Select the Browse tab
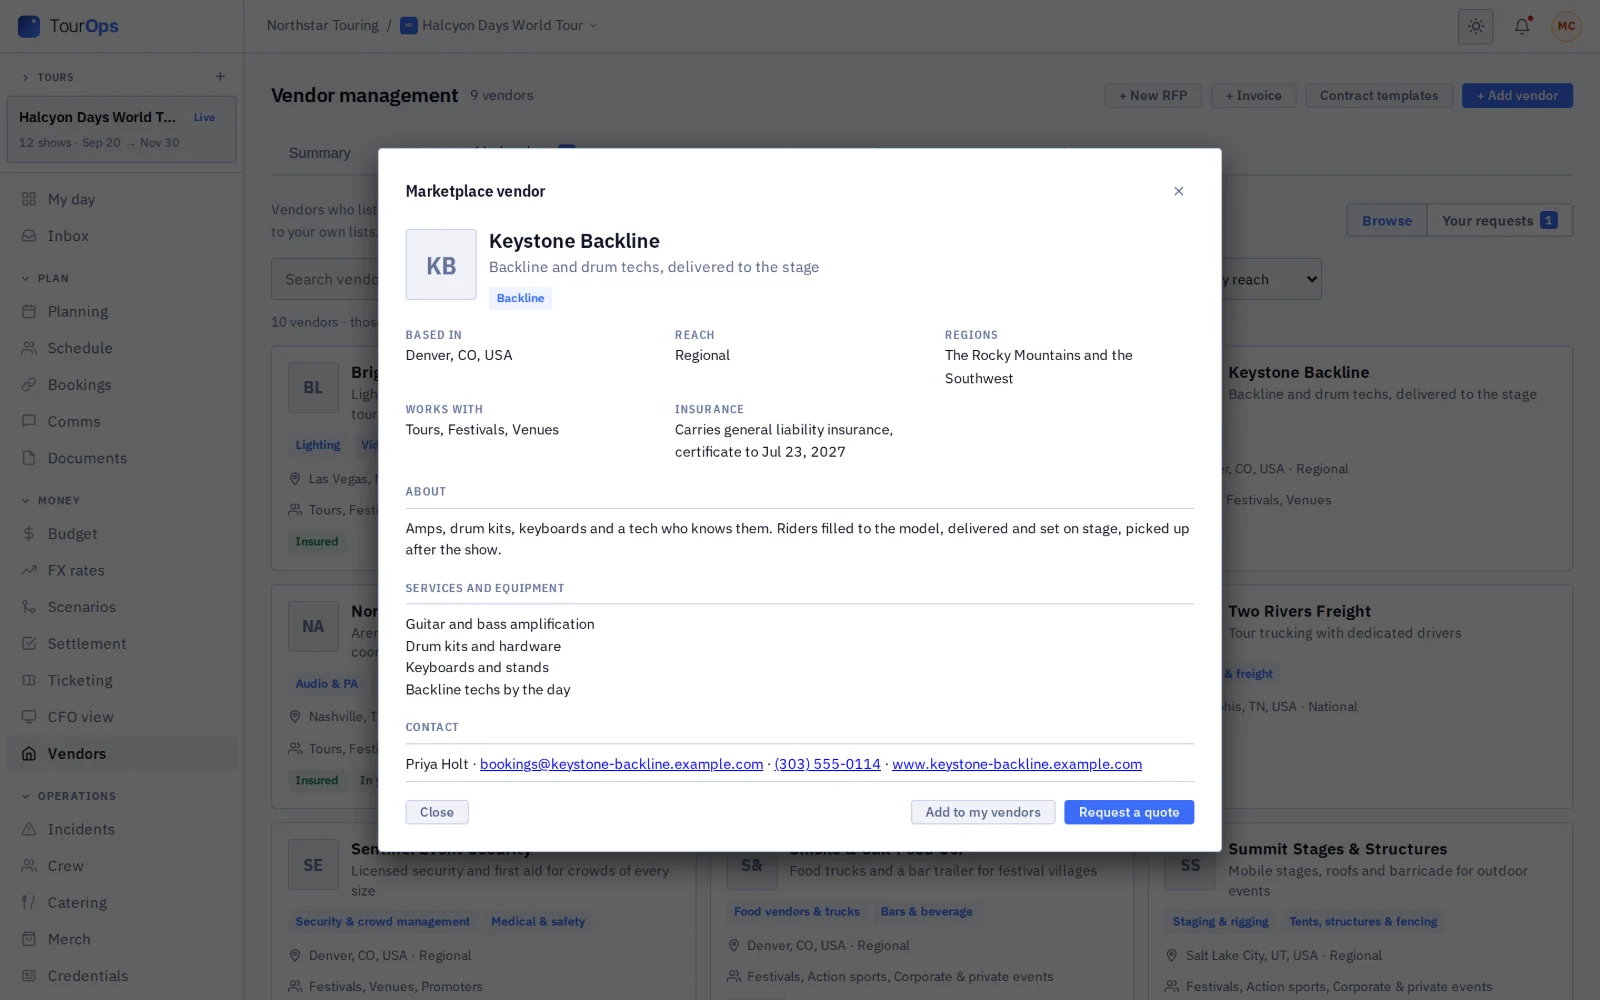The height and width of the screenshot is (1000, 1600). [x=1387, y=221]
